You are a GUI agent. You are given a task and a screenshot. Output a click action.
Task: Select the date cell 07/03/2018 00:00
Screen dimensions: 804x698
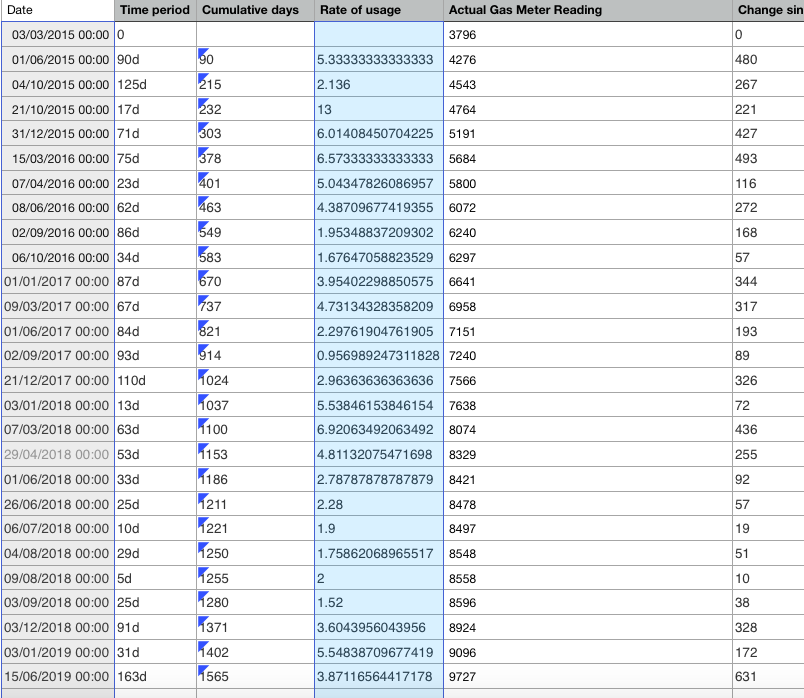58,430
